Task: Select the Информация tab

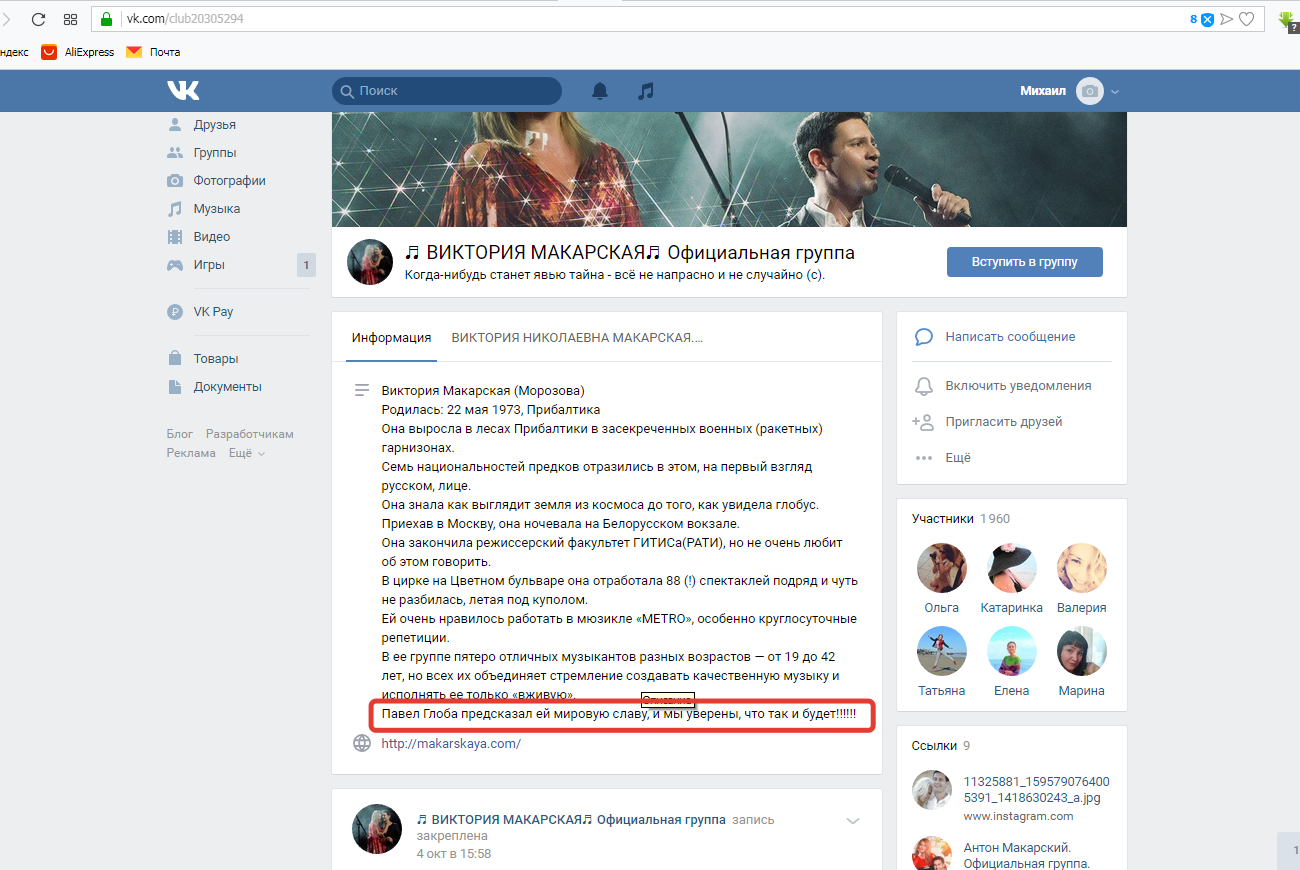Action: [391, 337]
